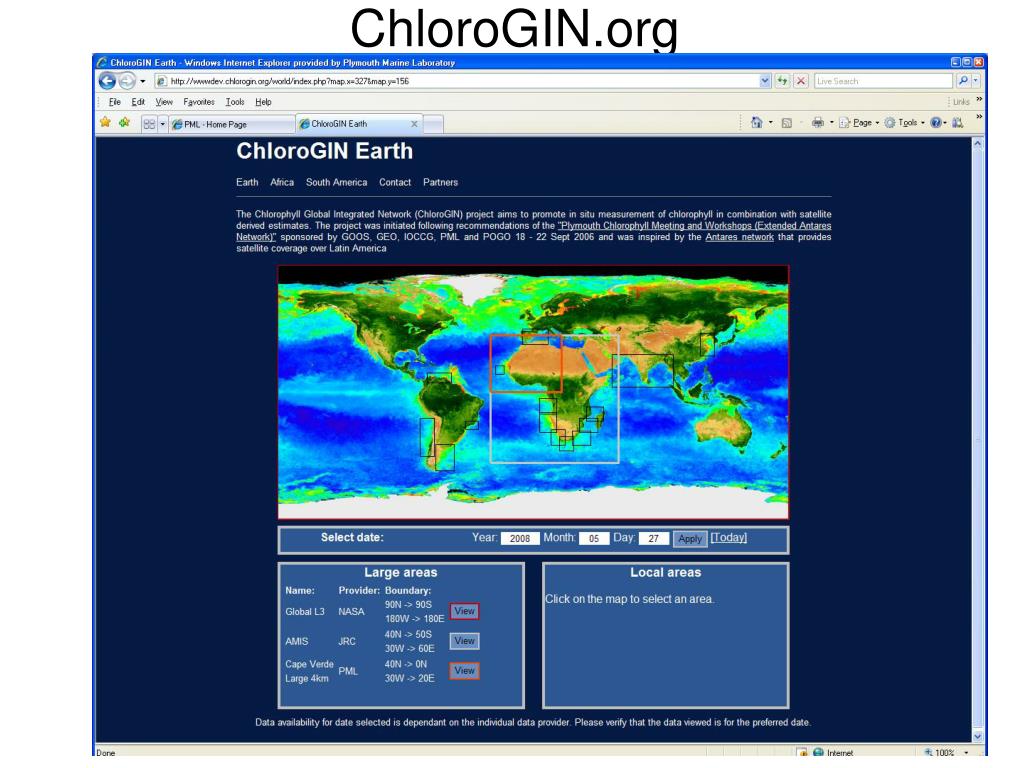
Task: Open the Tools gear command menu
Action: coord(904,122)
